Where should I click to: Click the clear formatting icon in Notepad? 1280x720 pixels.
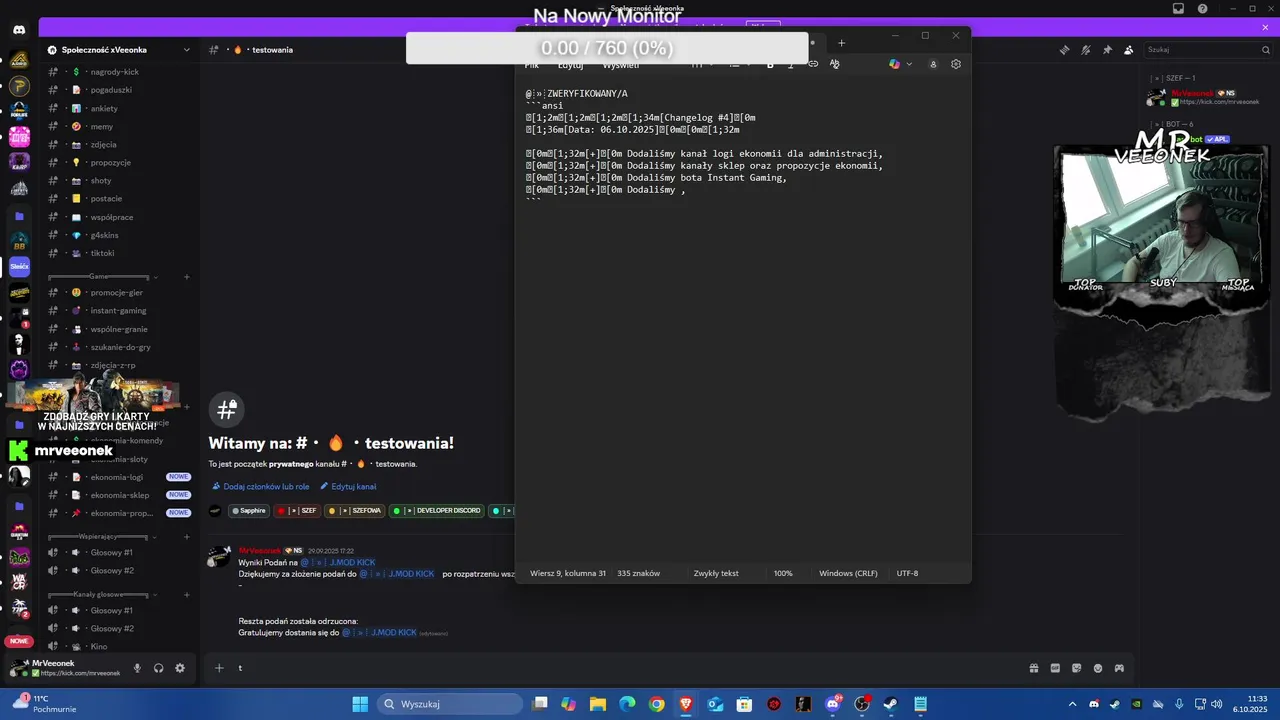point(835,64)
